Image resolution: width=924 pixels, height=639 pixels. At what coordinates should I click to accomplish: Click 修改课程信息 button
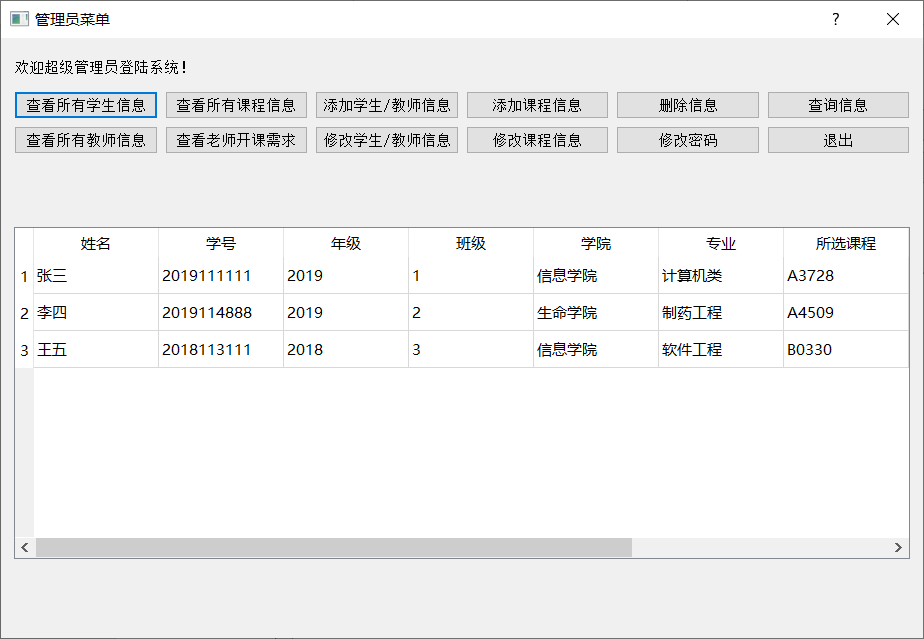pyautogui.click(x=537, y=140)
